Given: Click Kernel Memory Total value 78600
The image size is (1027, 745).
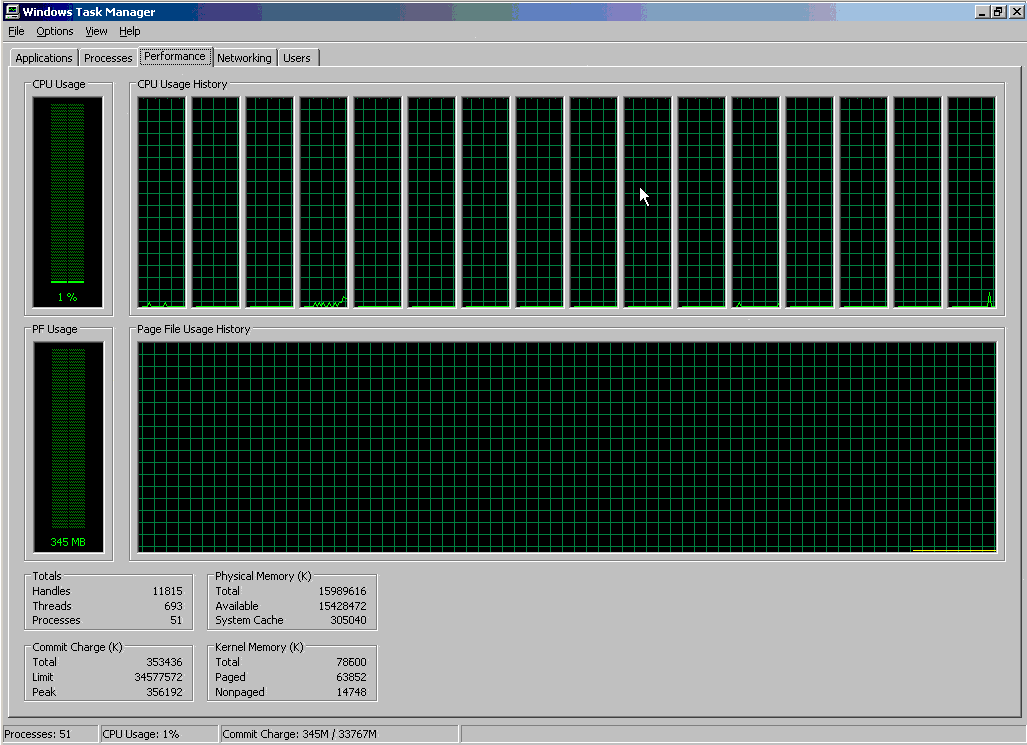Looking at the screenshot, I should pos(352,662).
